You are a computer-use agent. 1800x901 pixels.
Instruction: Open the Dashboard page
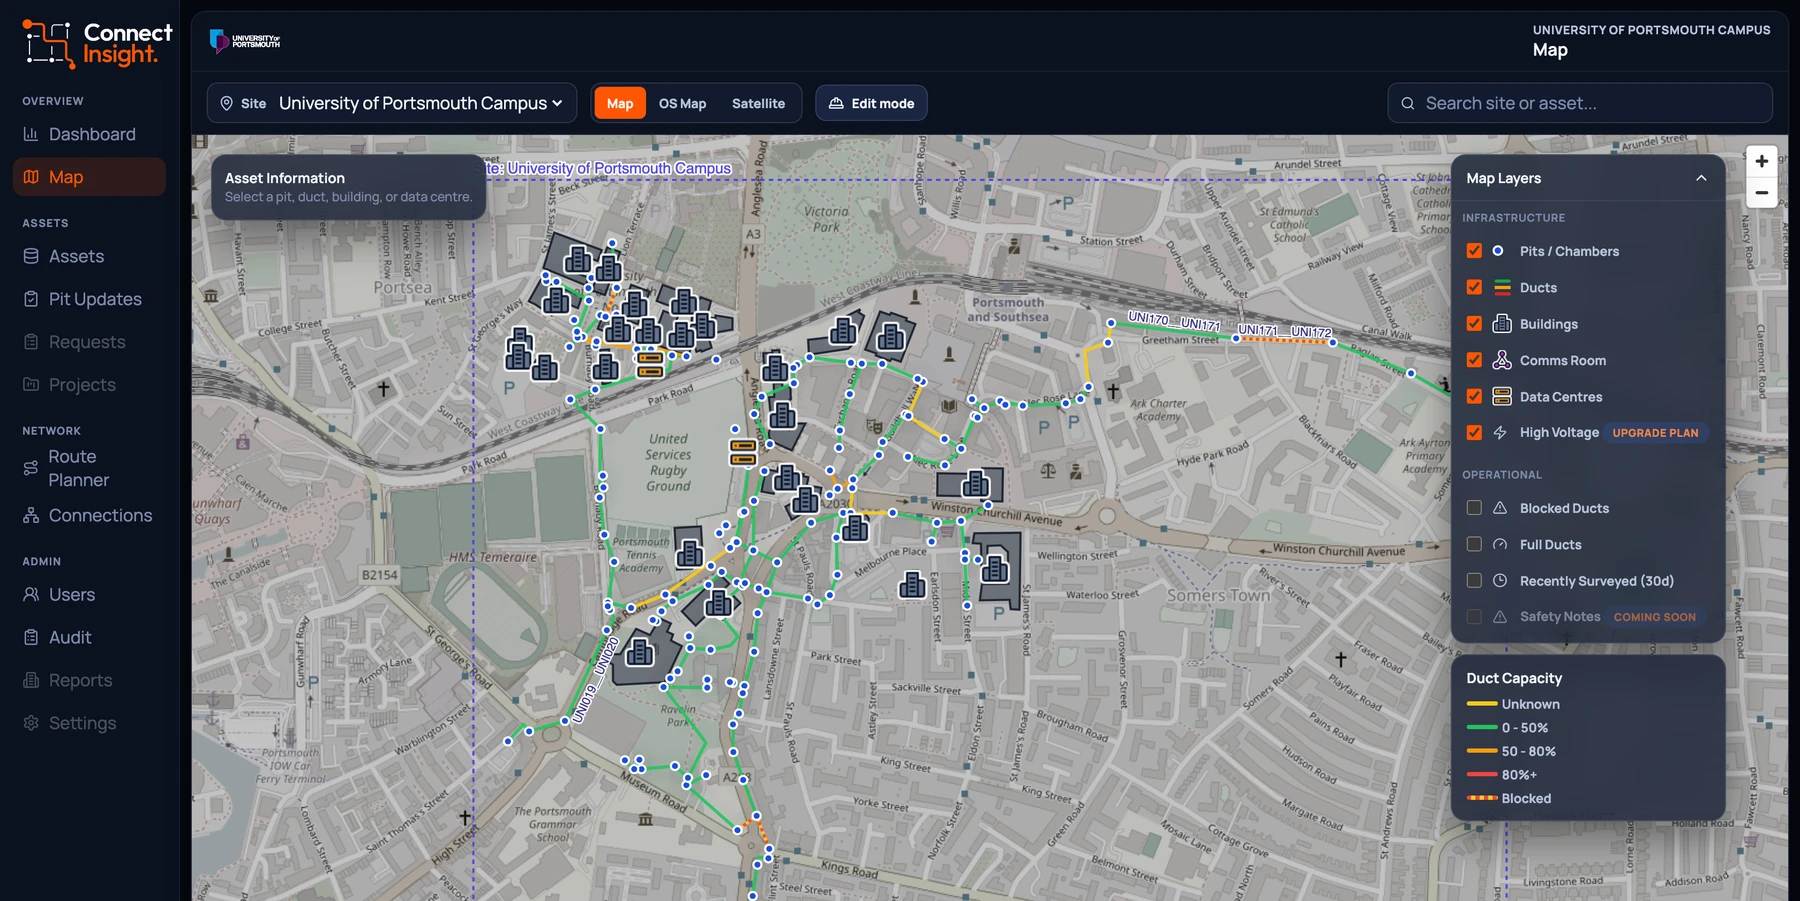click(x=89, y=134)
